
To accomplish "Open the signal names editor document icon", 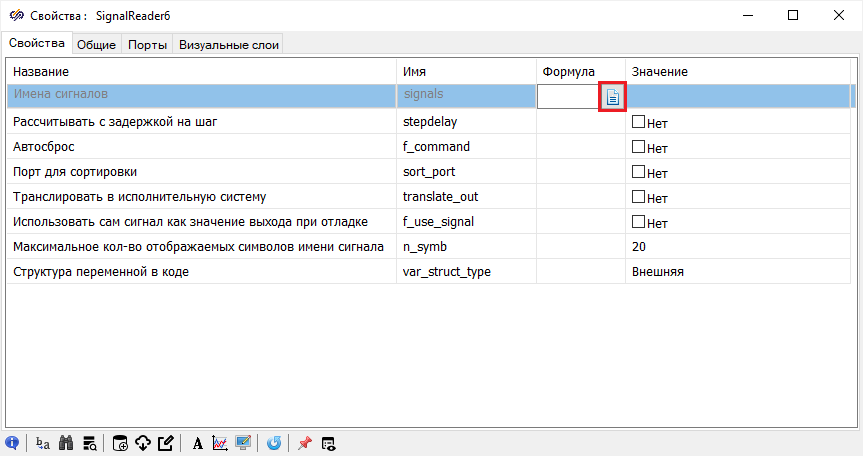I will [x=613, y=97].
